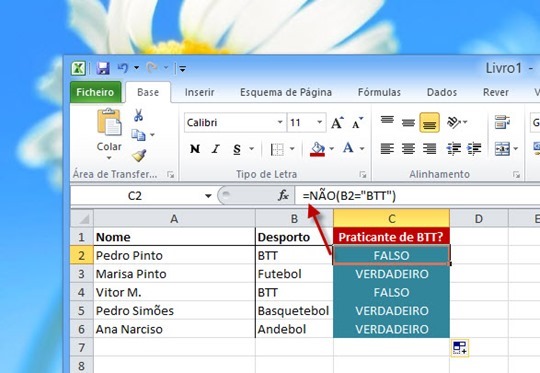
Task: Cut selection with the scissors icon
Action: click(138, 115)
